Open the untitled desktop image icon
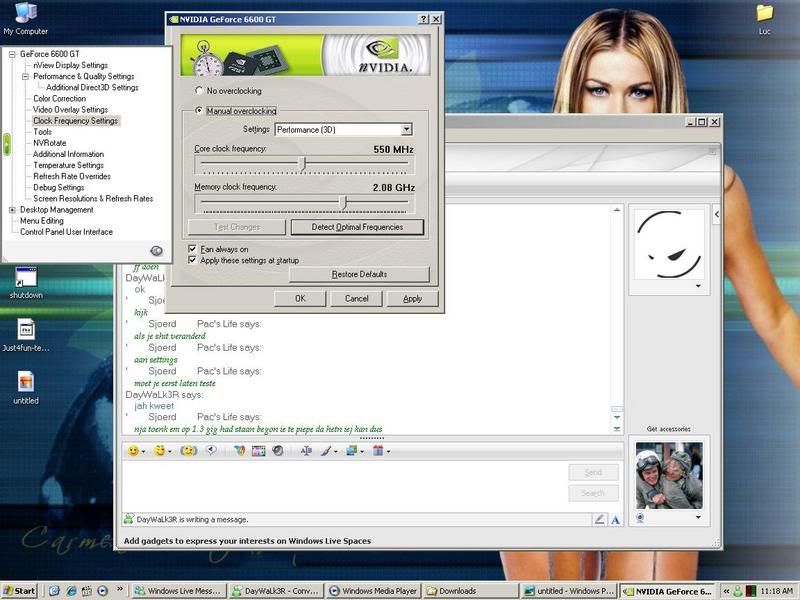The width and height of the screenshot is (800, 600). click(x=26, y=388)
